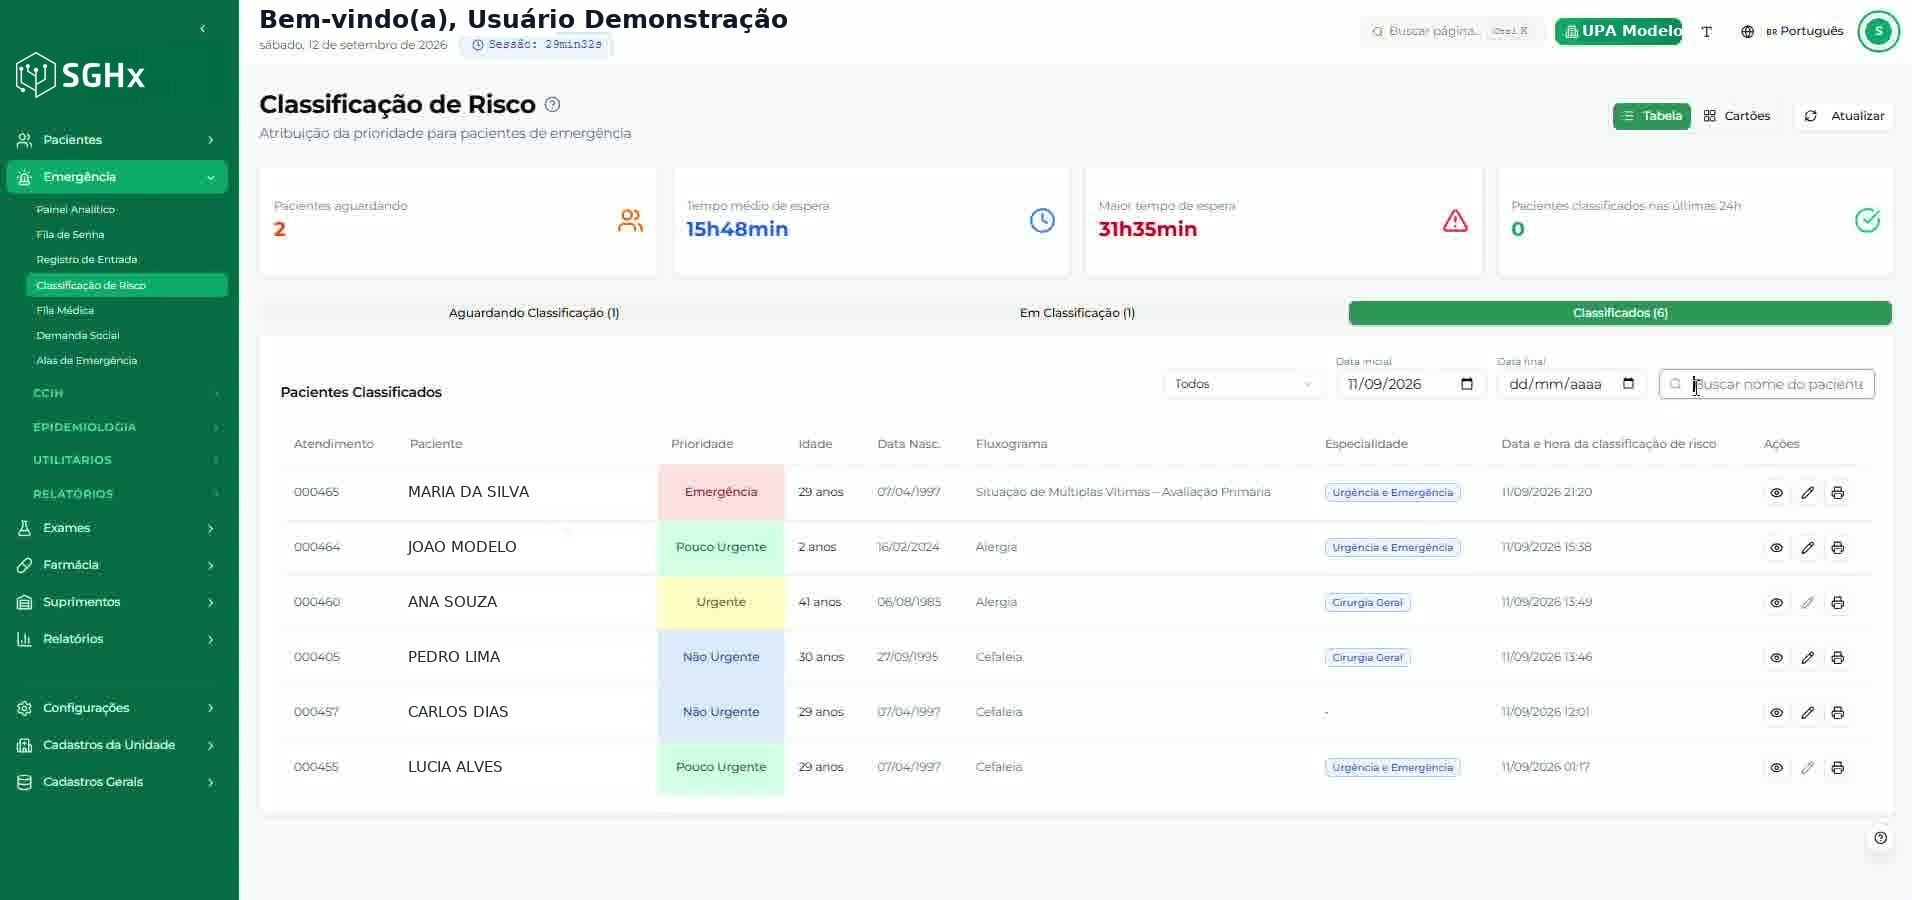Open user avatar menu
Screen dimensions: 1912x900
pyautogui.click(x=1878, y=31)
